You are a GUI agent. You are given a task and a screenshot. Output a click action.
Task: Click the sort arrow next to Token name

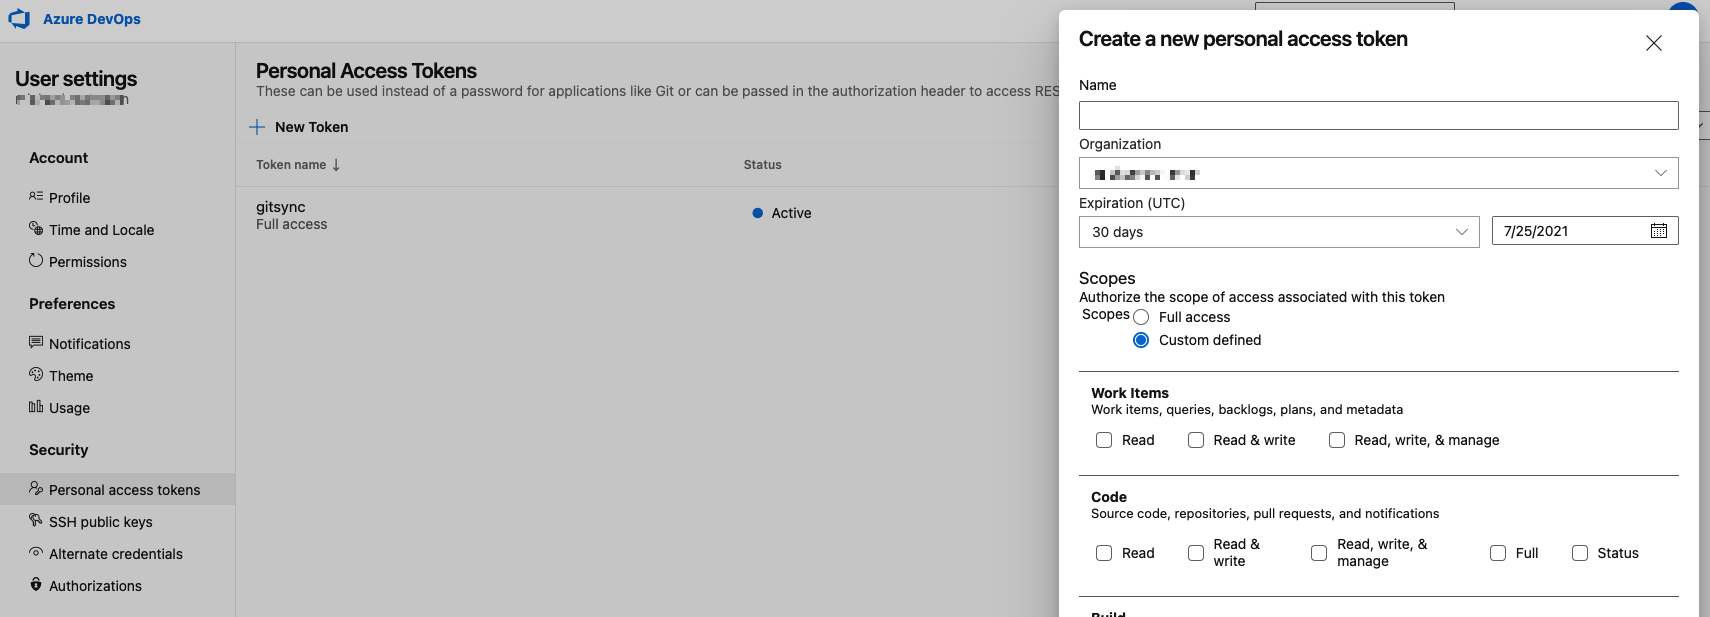(336, 165)
